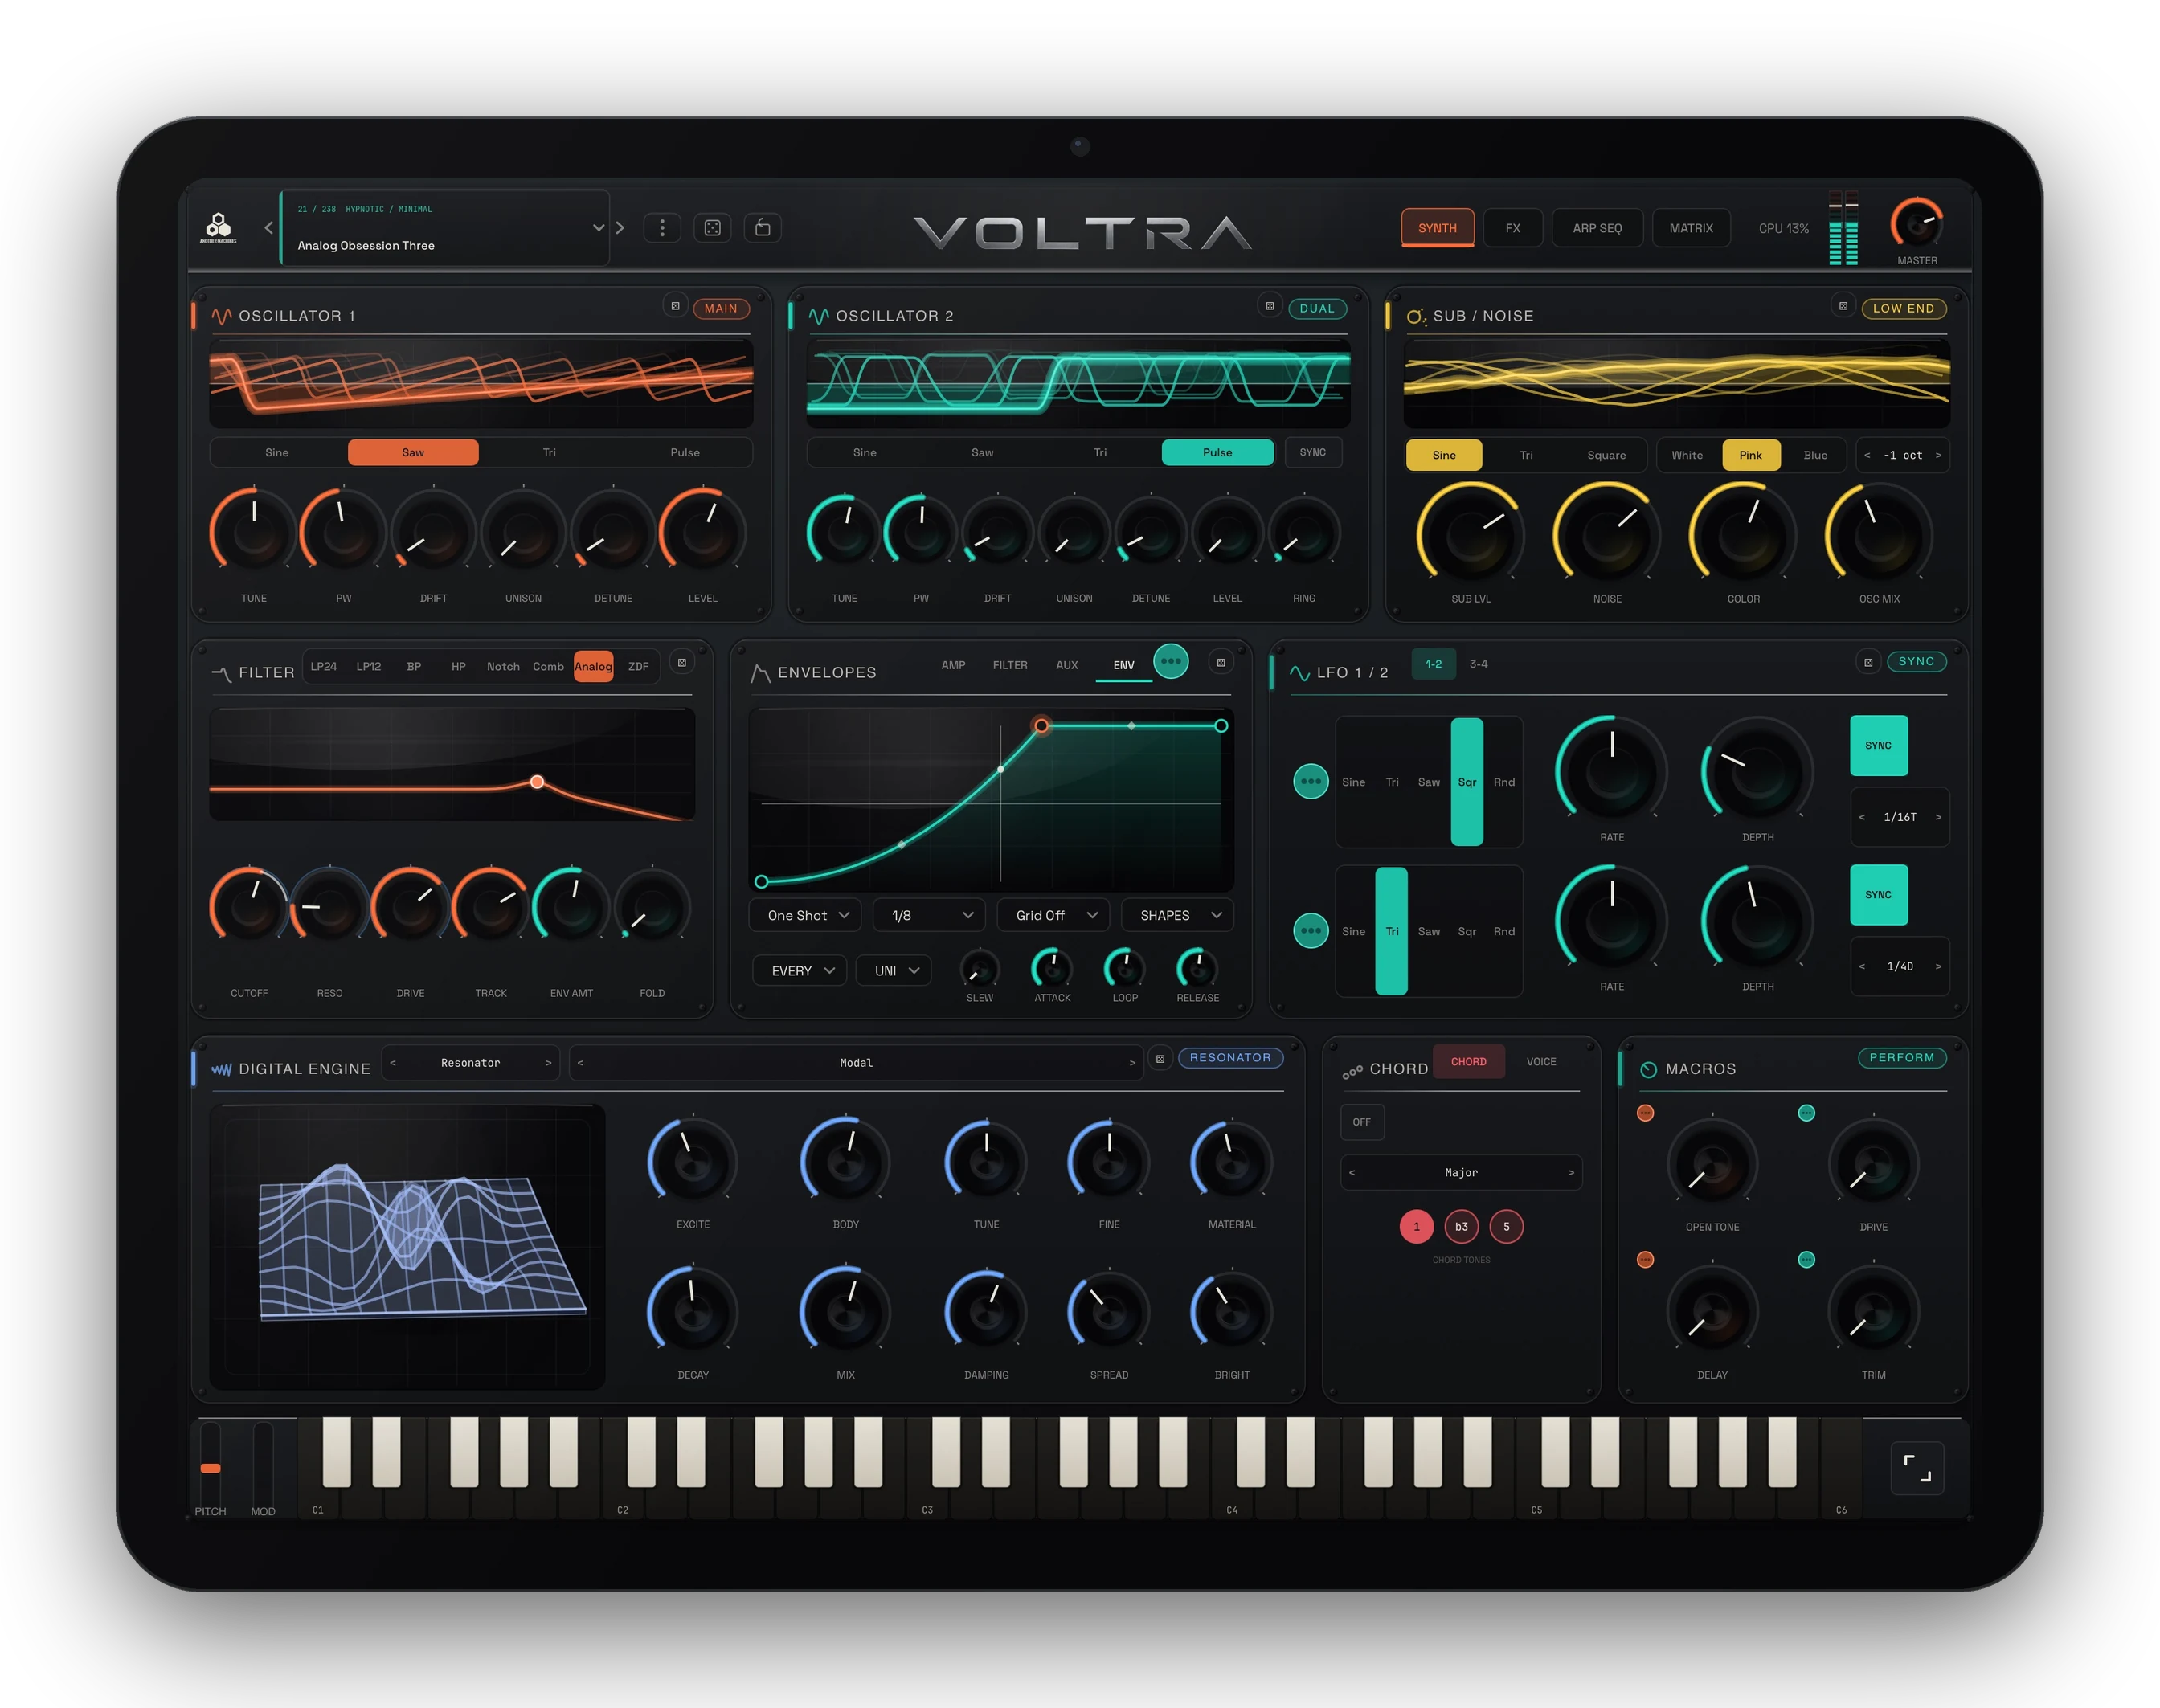Click the LFO panel randomize icon
The height and width of the screenshot is (1708, 2160).
point(1868,663)
